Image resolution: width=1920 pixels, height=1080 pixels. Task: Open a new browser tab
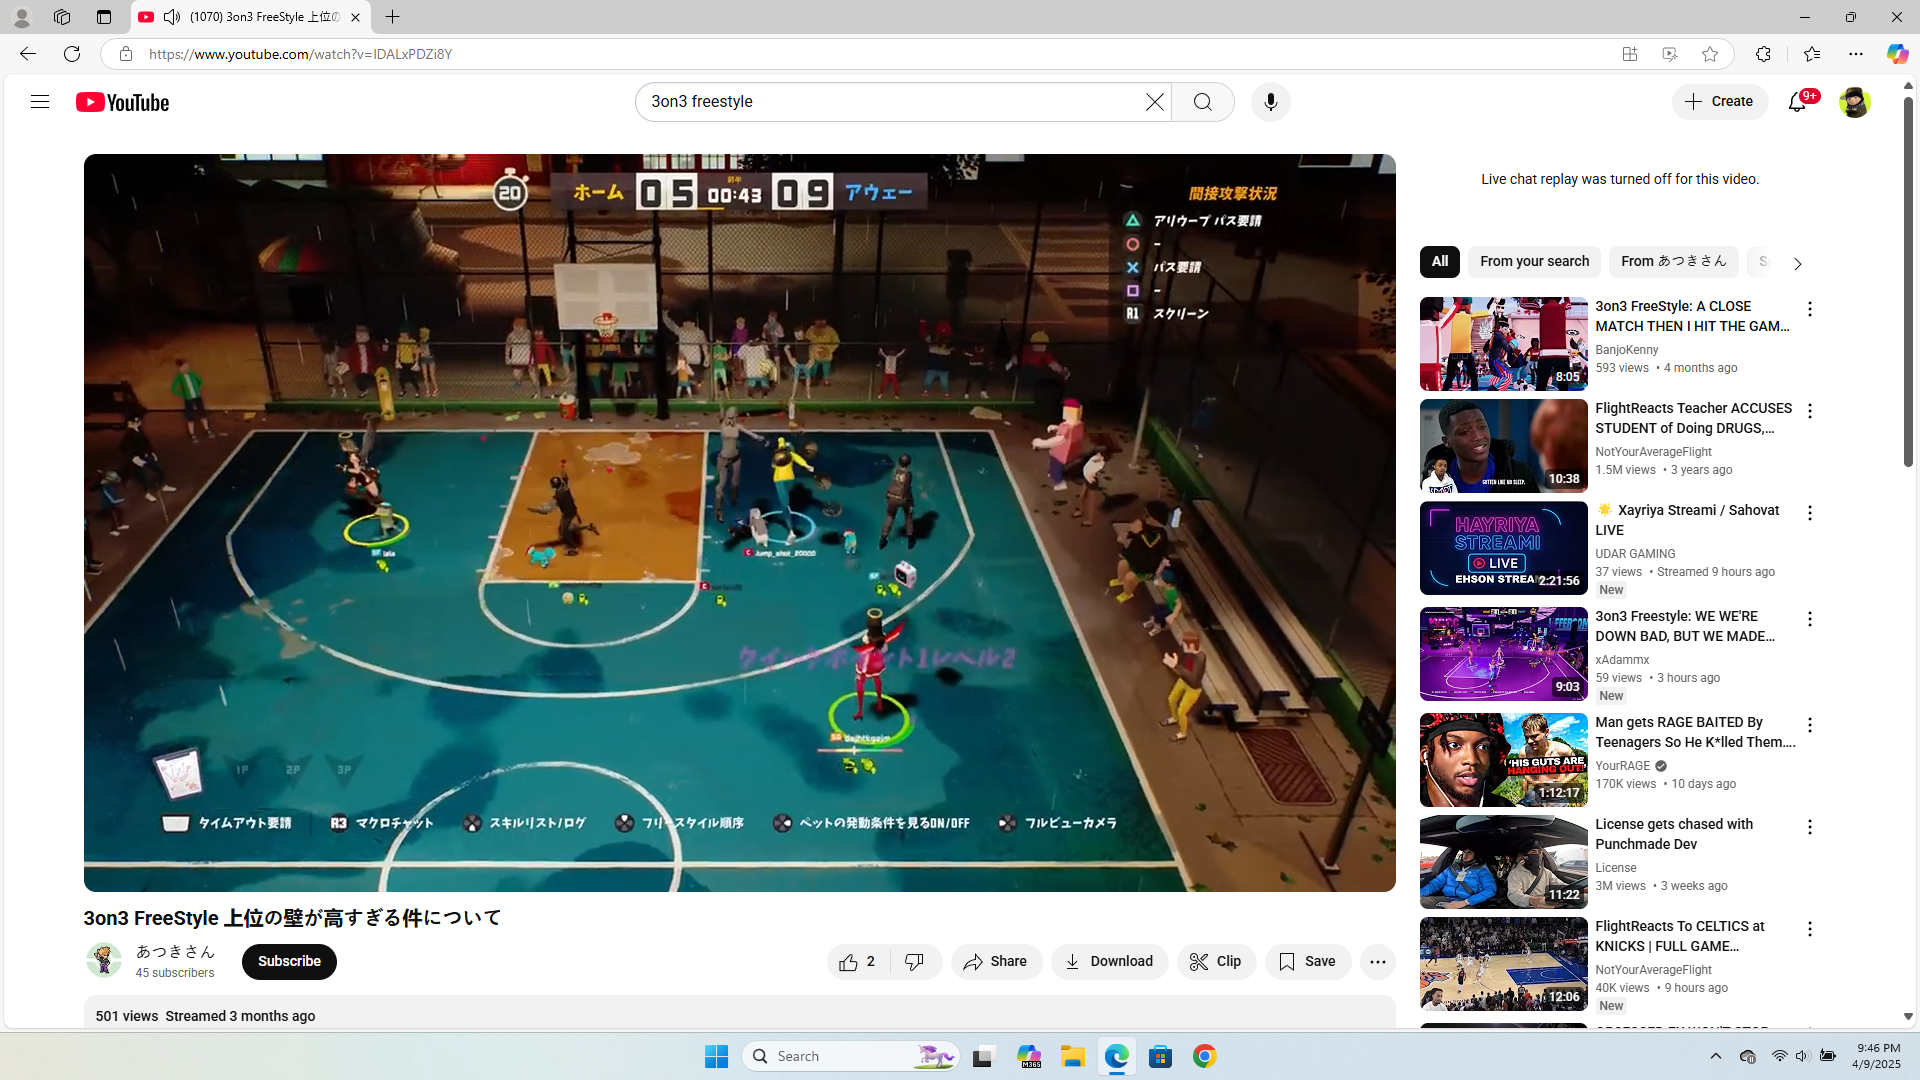pyautogui.click(x=393, y=17)
